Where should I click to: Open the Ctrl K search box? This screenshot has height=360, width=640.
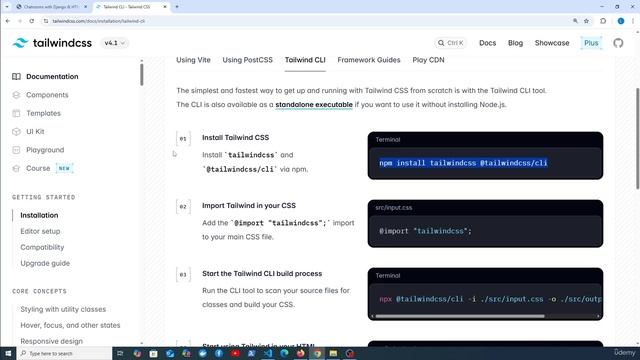click(451, 43)
